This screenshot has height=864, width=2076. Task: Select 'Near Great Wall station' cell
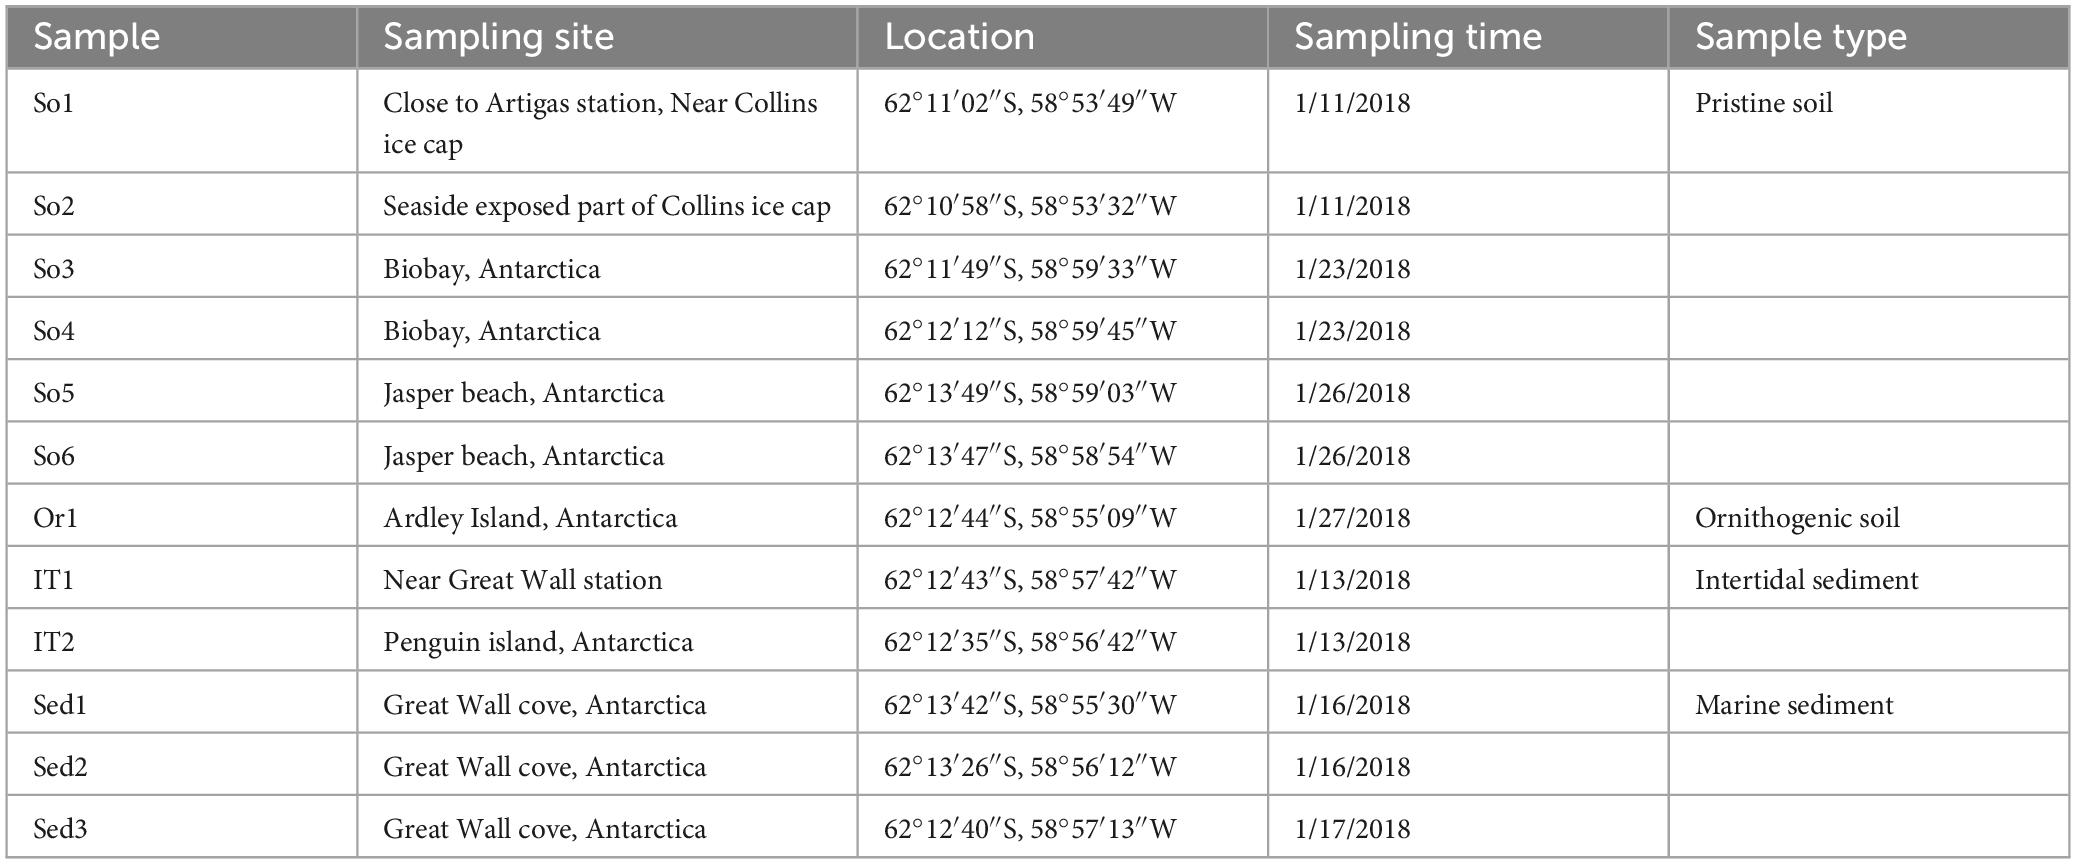pos(607,579)
